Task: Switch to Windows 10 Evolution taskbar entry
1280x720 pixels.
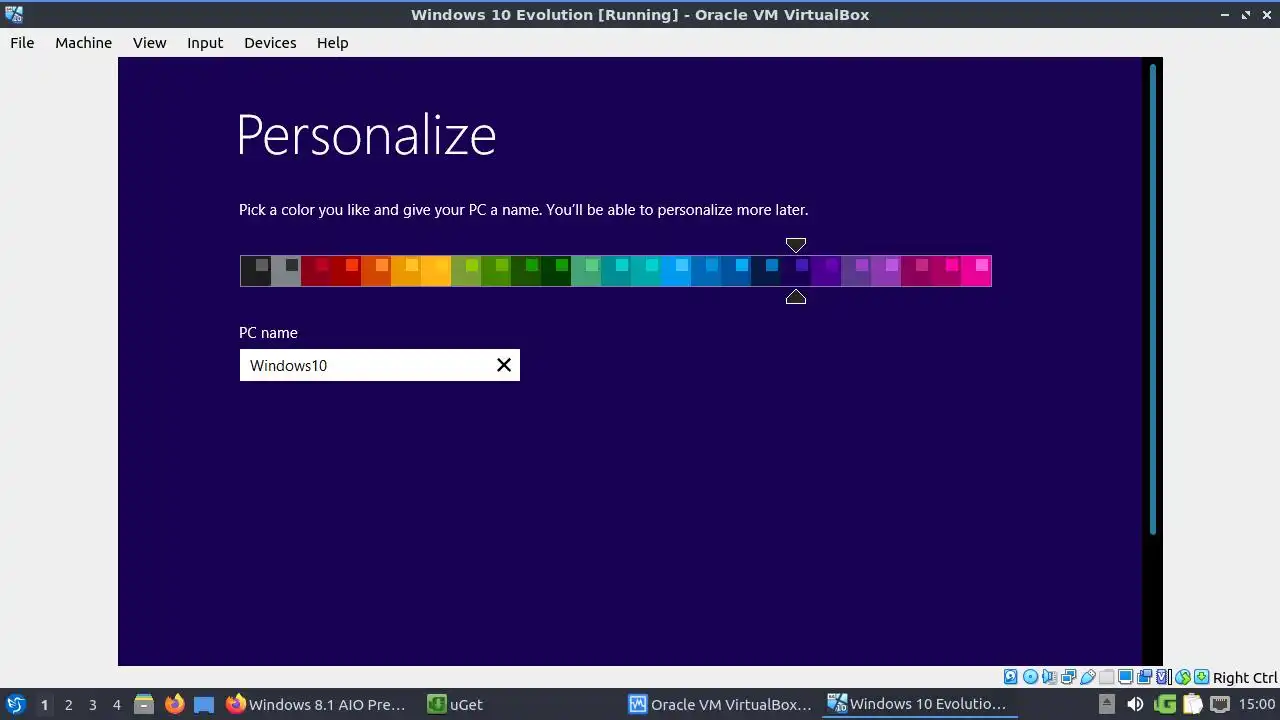Action: [x=921, y=704]
